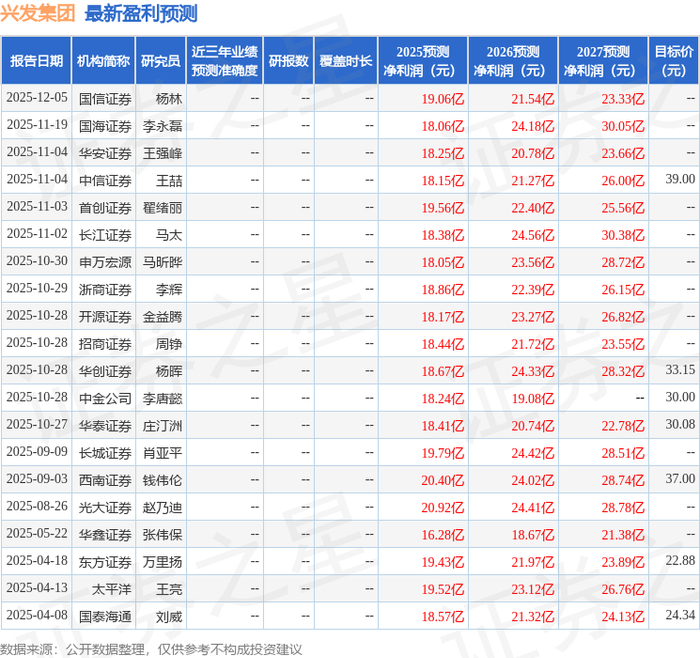Click the 2025预测净利润 header
700x658 pixels.
coord(423,61)
